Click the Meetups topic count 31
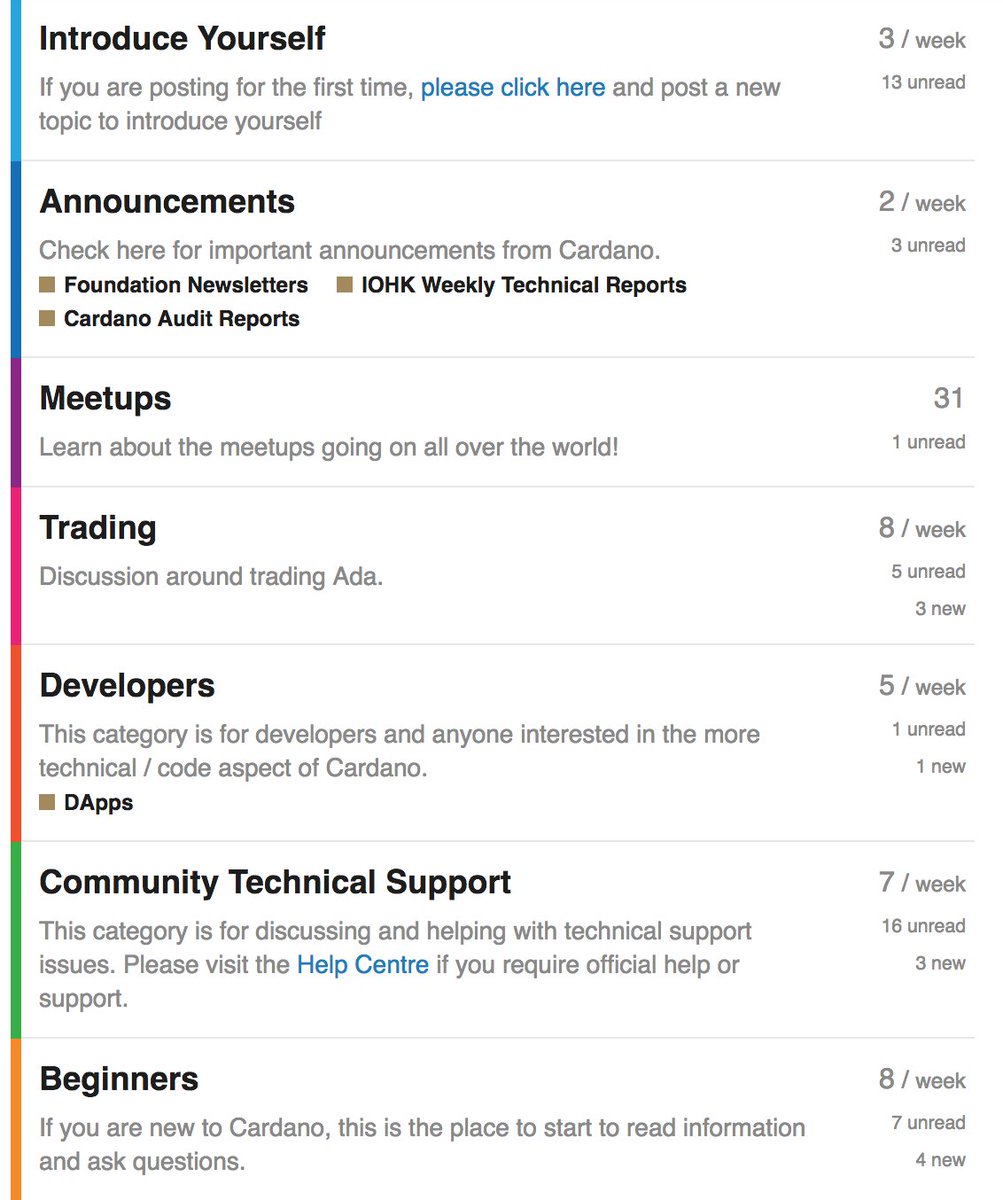This screenshot has height=1200, width=1003. coord(949,399)
